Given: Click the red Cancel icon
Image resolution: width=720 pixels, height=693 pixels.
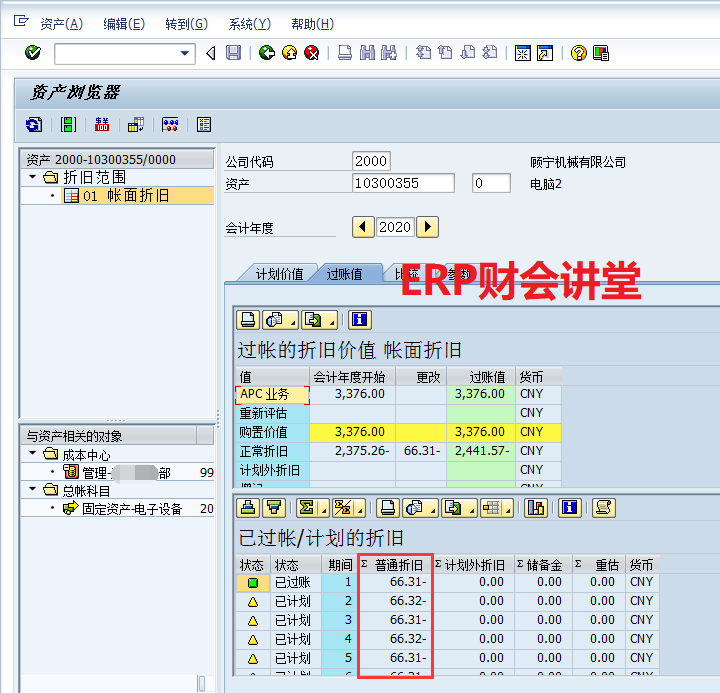Looking at the screenshot, I should [x=311, y=53].
